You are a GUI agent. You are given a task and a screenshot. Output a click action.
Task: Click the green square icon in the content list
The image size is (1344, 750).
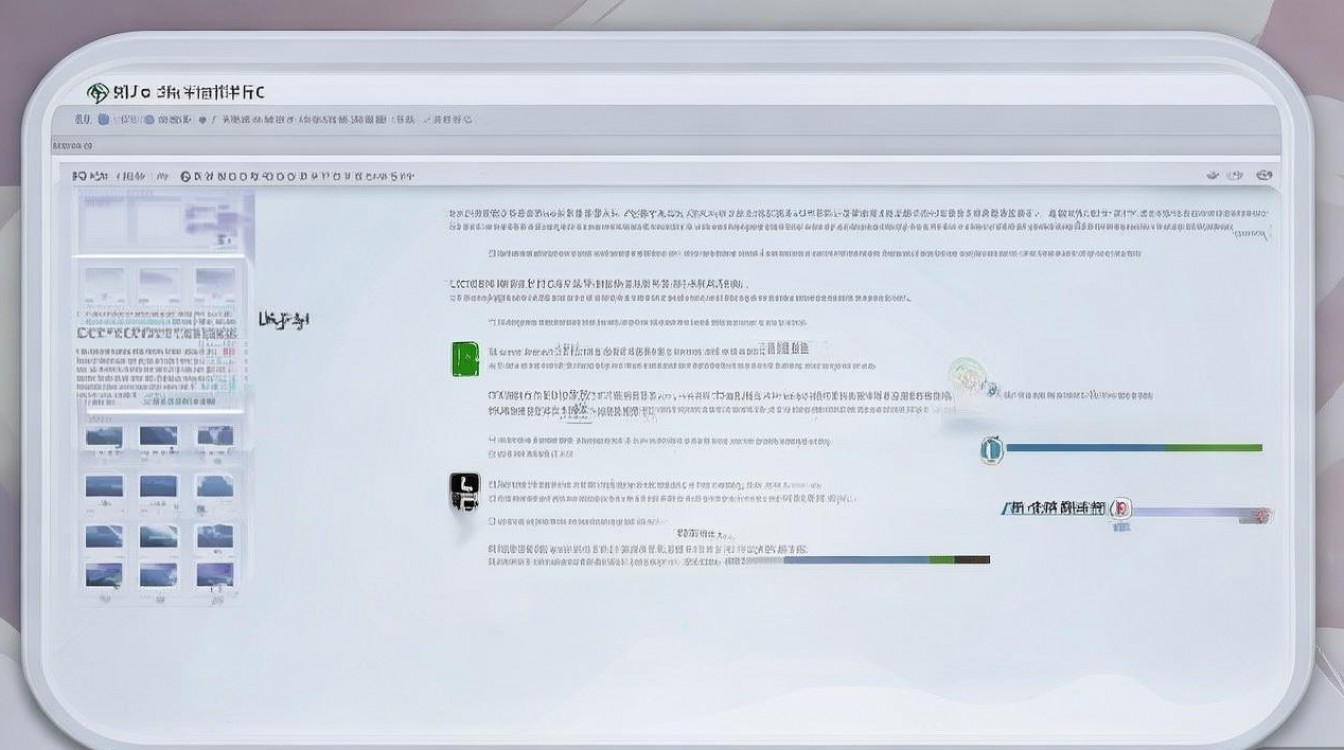point(465,358)
